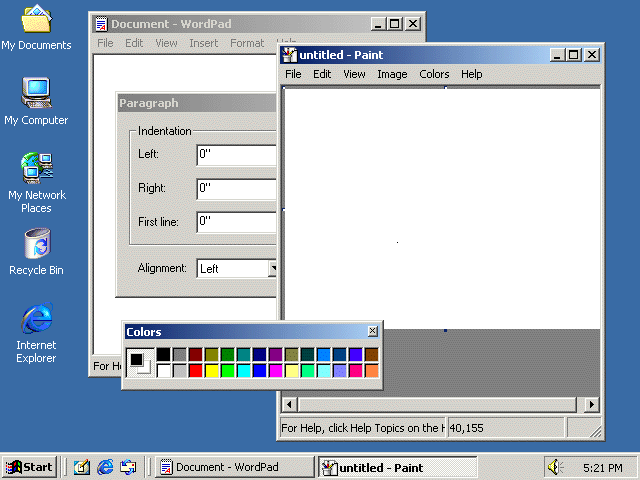Click the volume speaker tray icon

(555, 467)
